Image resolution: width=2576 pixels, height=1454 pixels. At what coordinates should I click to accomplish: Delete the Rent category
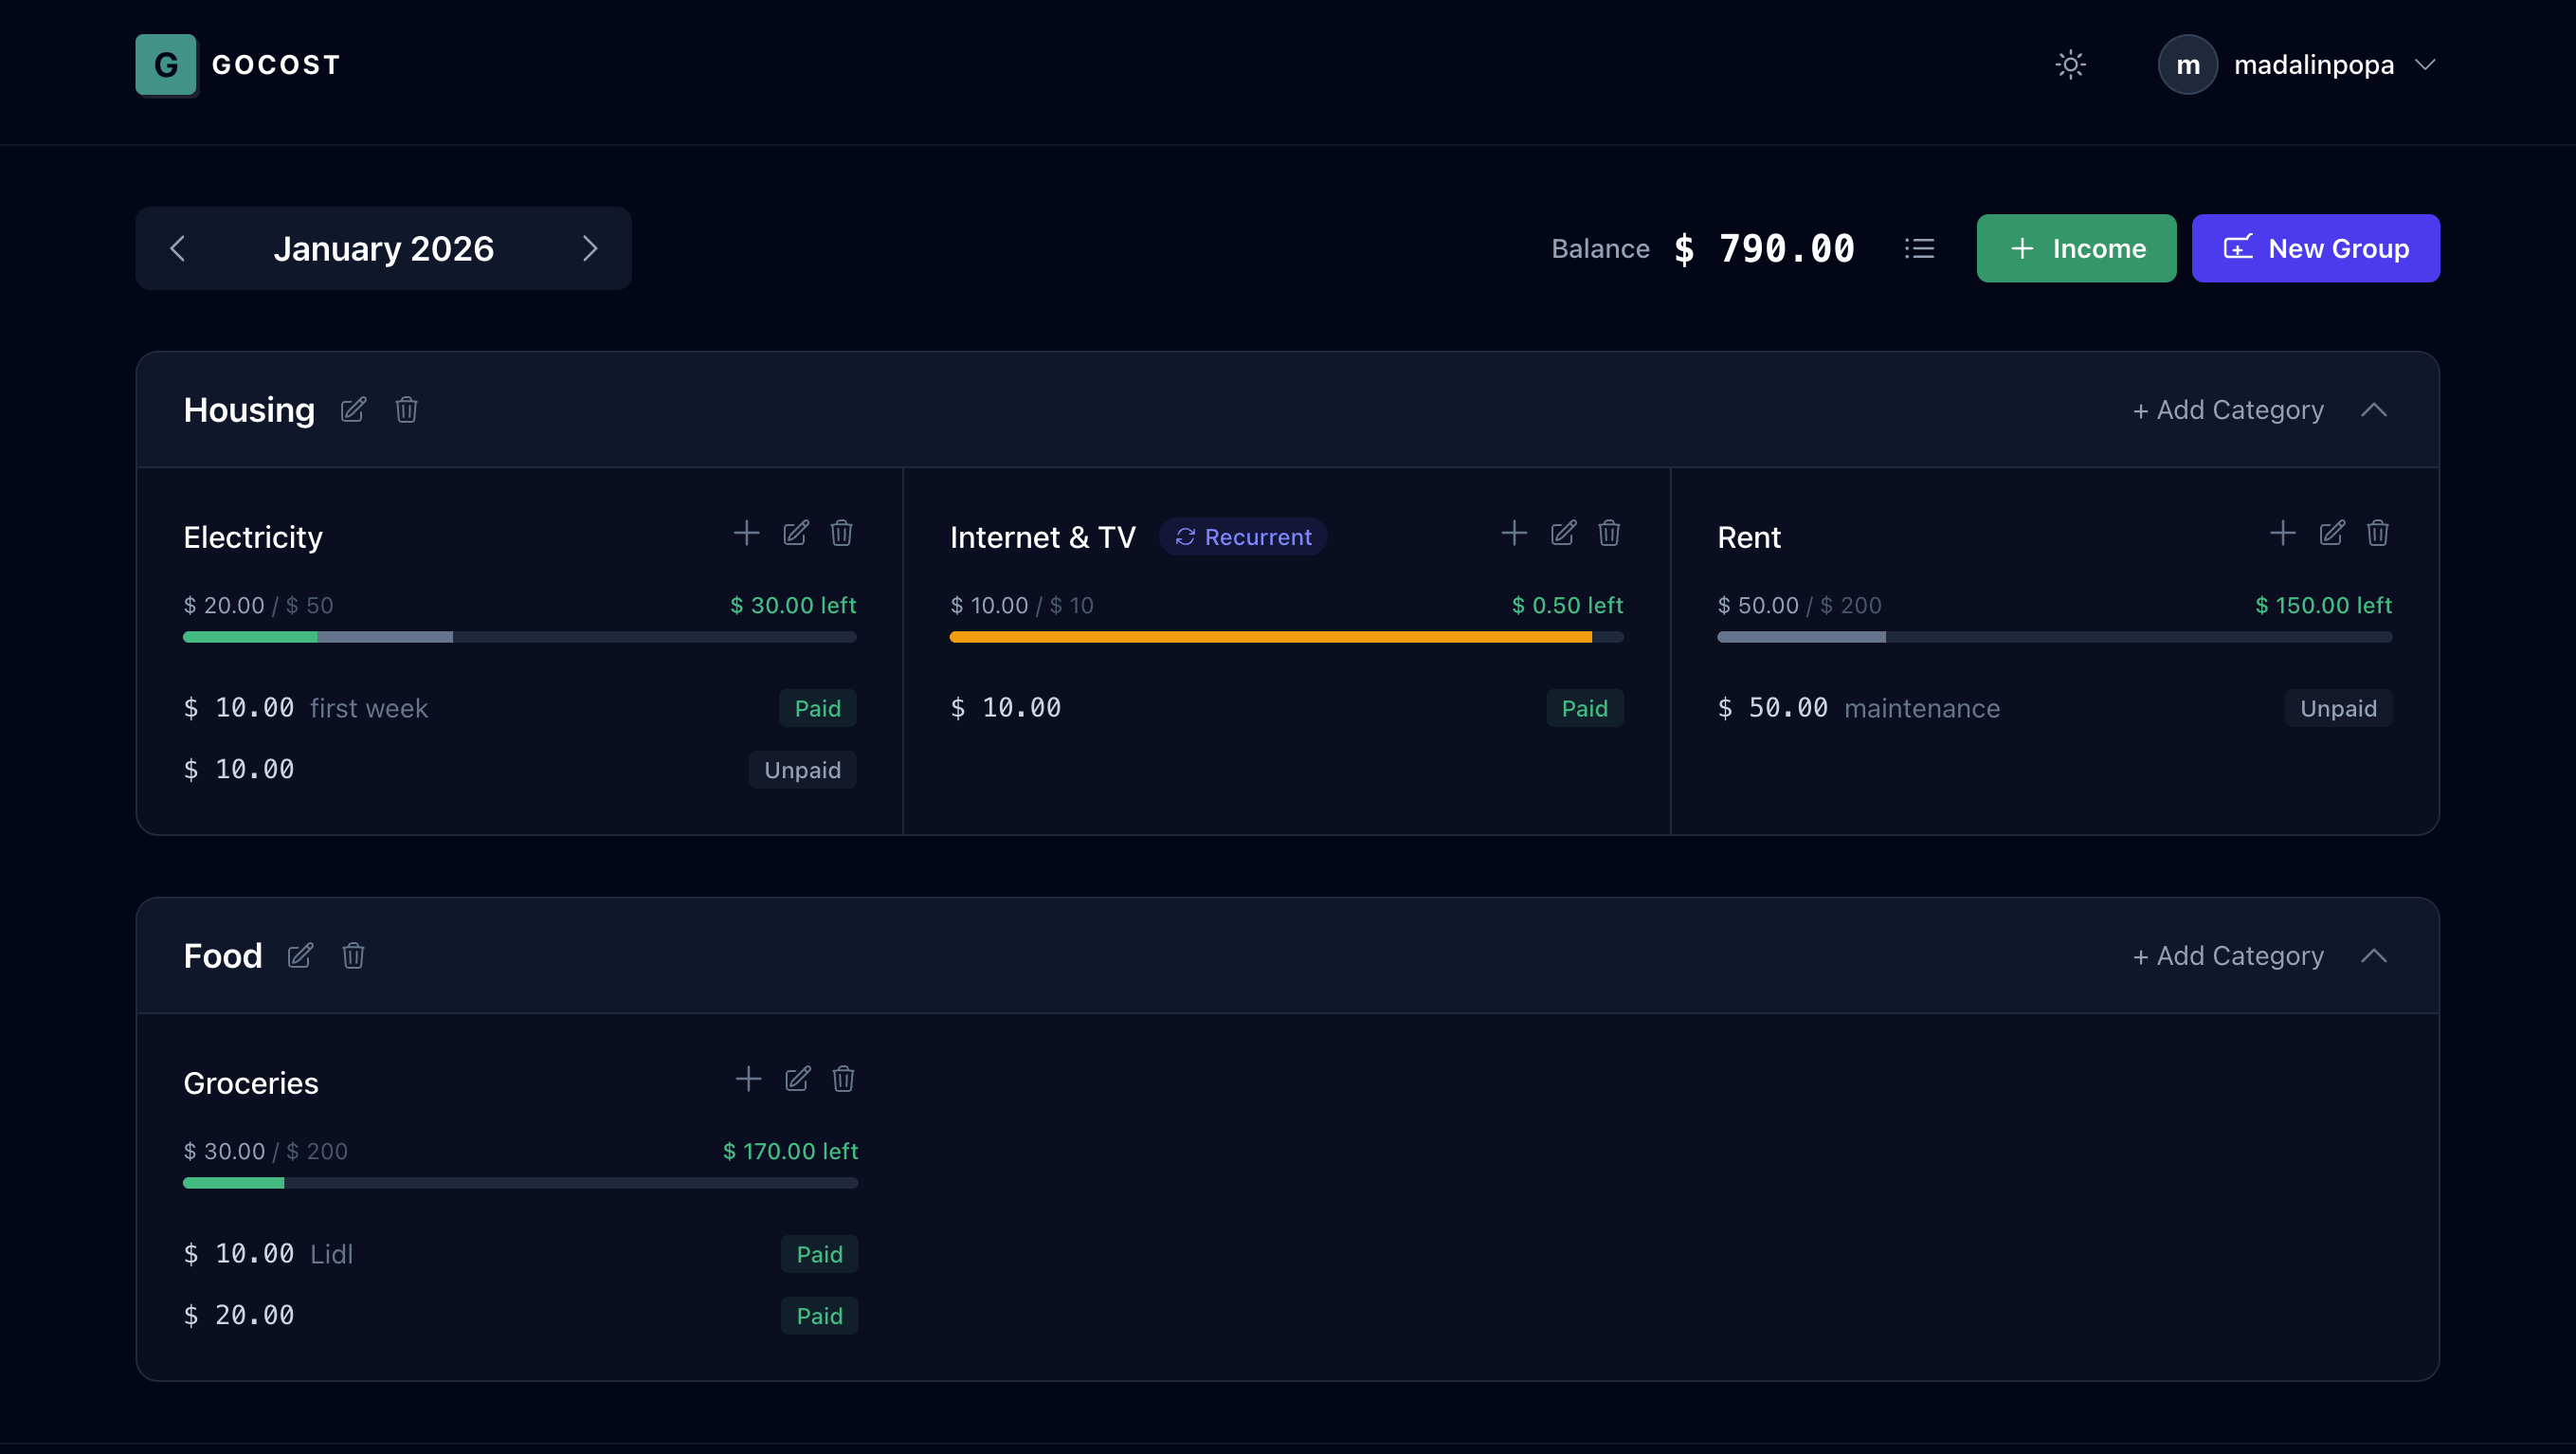point(2378,533)
